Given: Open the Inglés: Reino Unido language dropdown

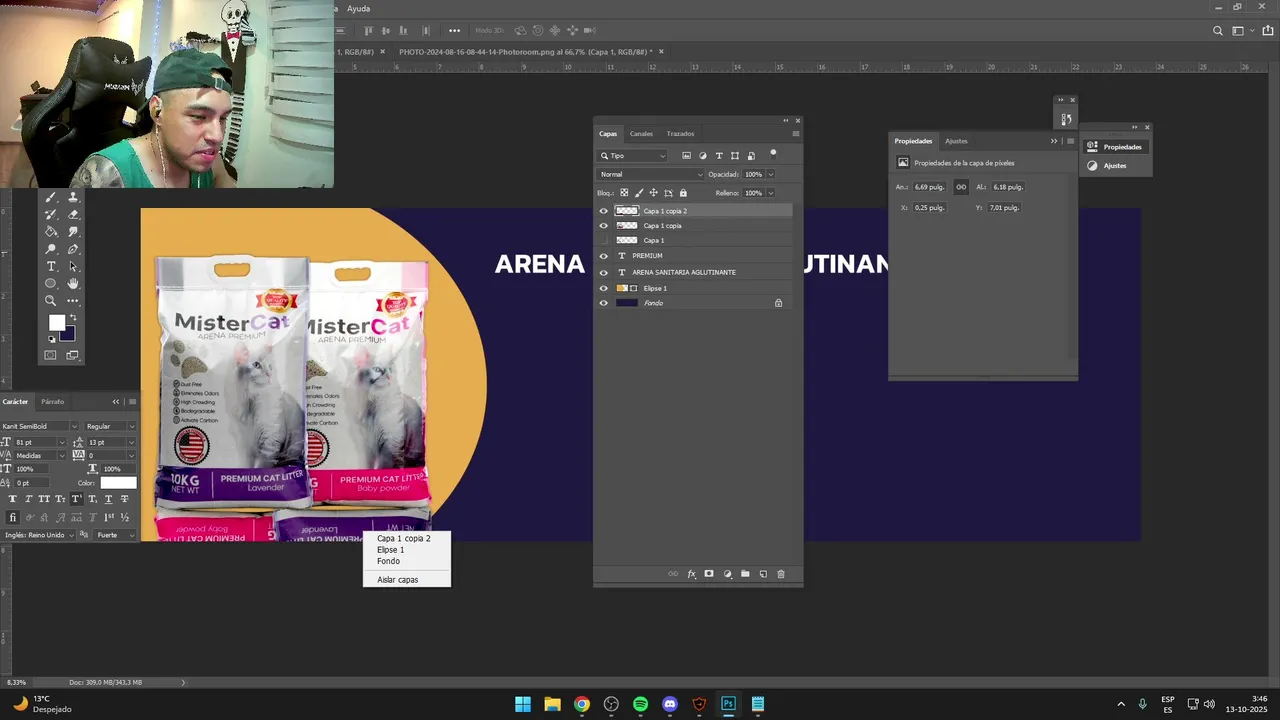Looking at the screenshot, I should pyautogui.click(x=37, y=535).
